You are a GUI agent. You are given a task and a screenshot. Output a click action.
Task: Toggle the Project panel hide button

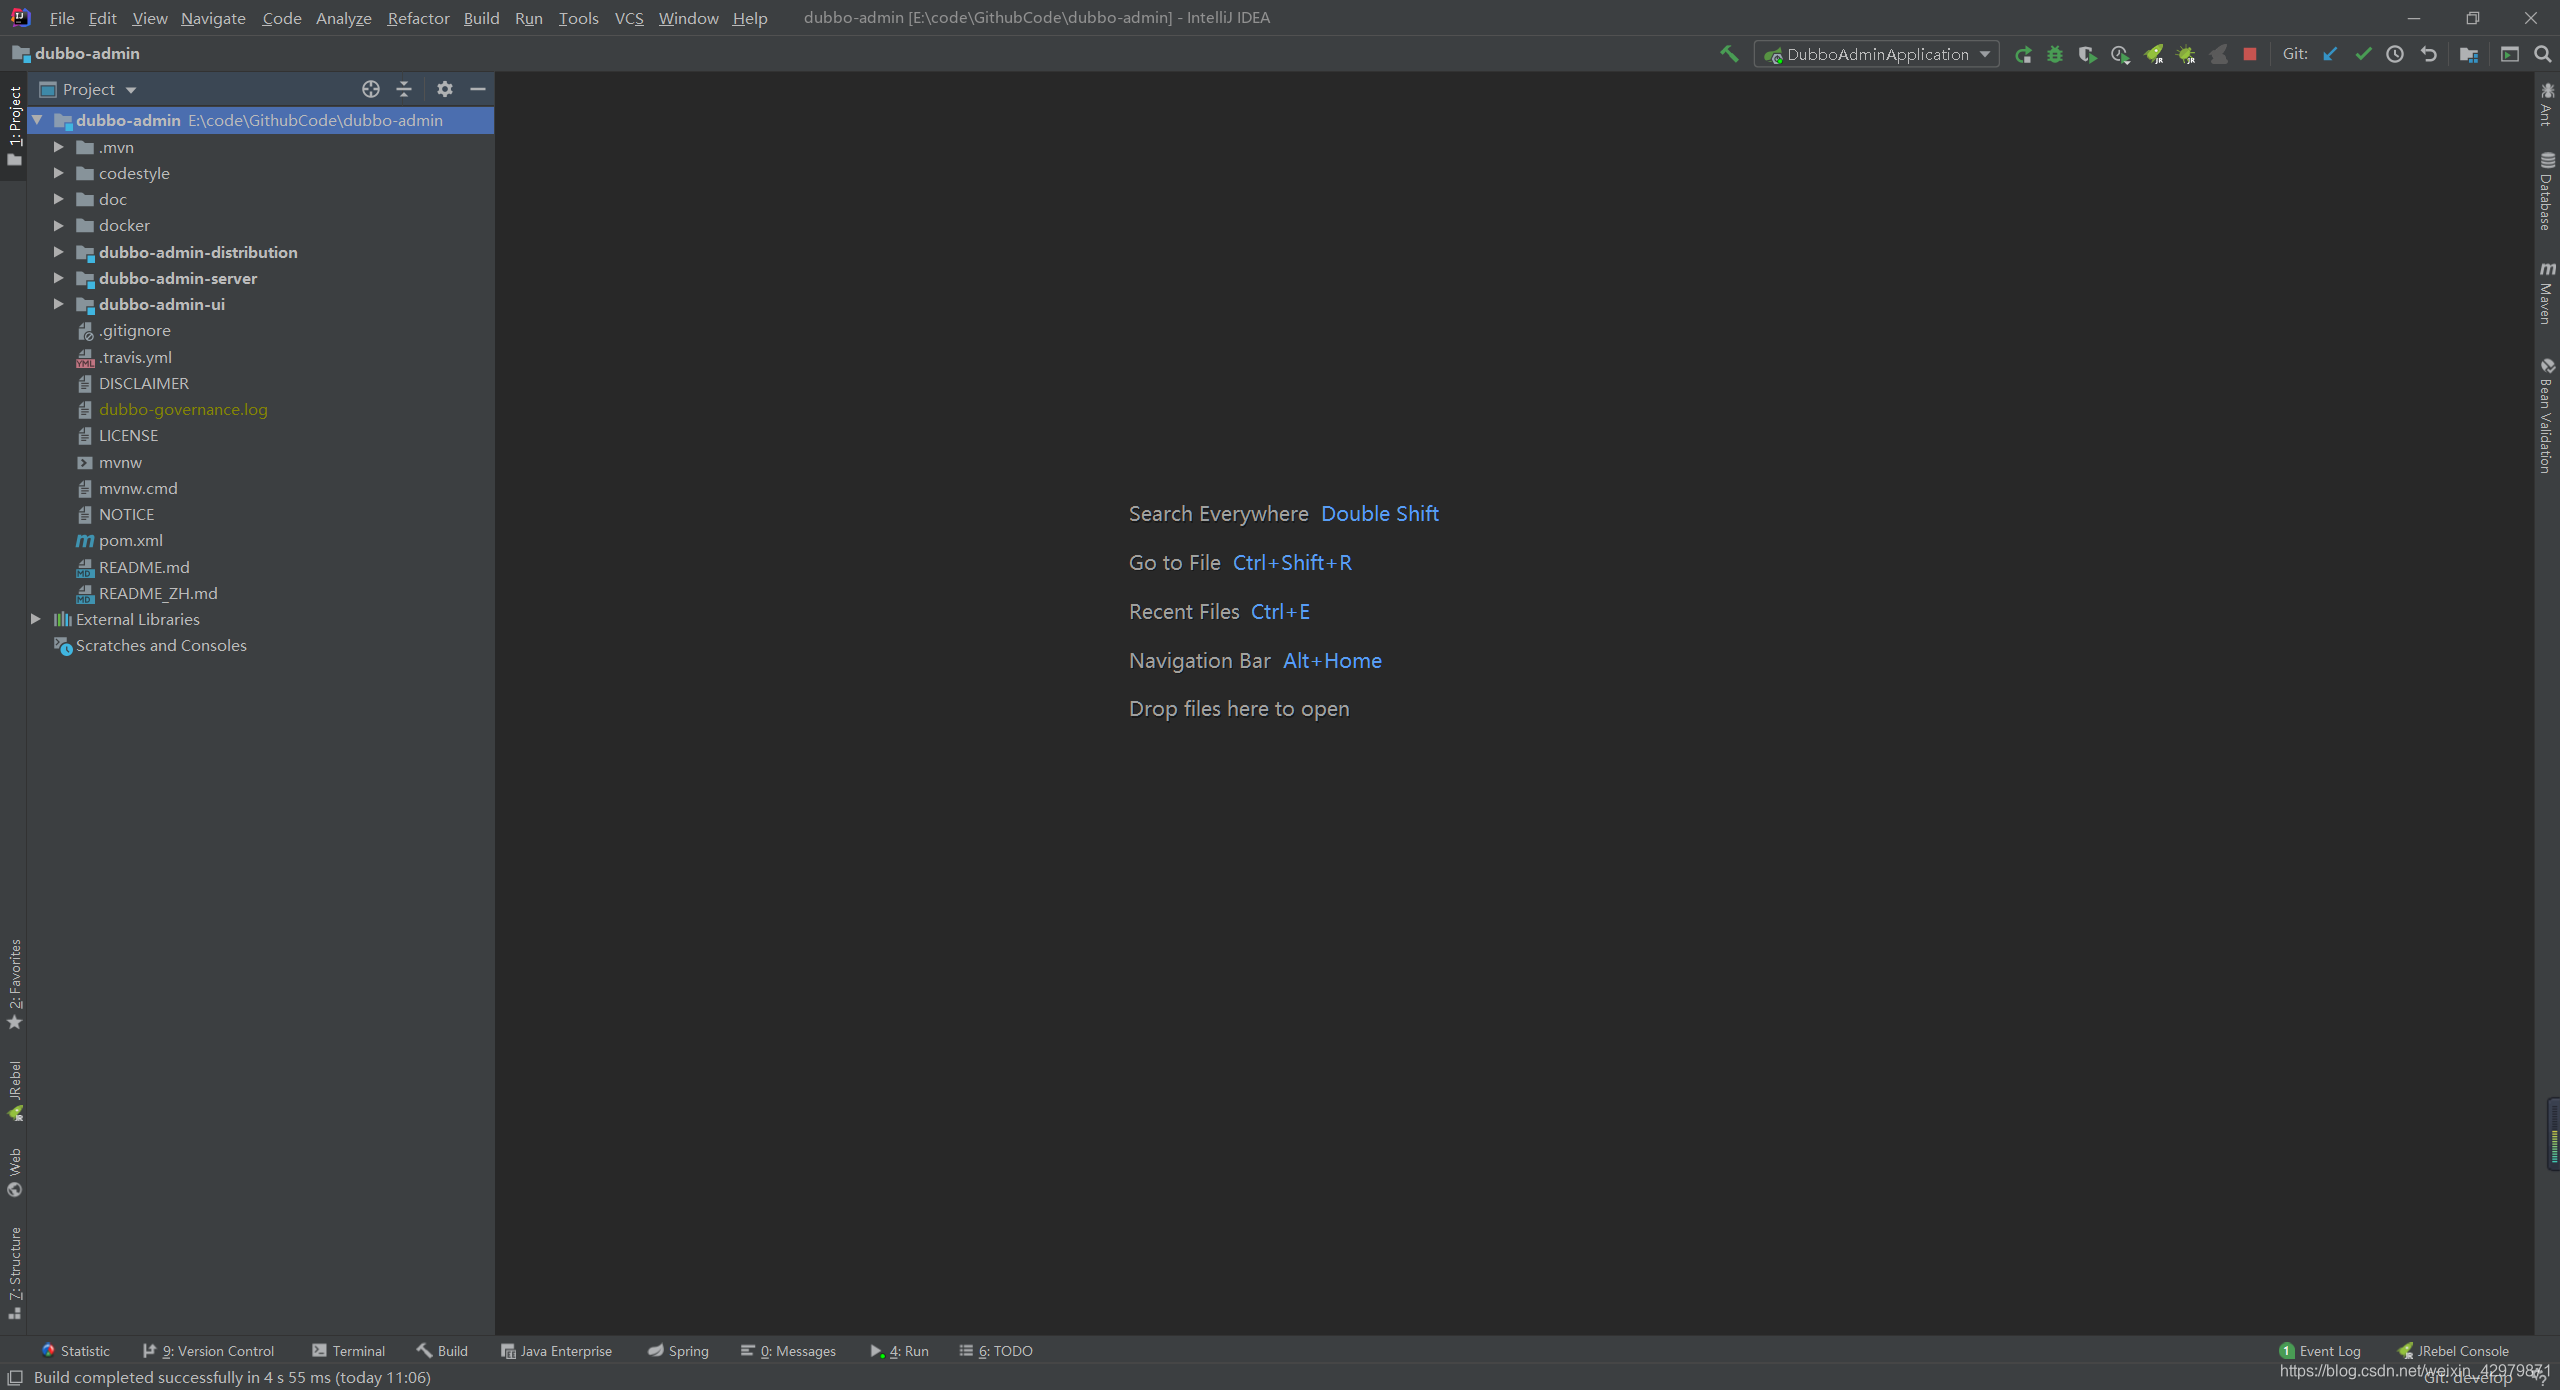click(x=477, y=87)
